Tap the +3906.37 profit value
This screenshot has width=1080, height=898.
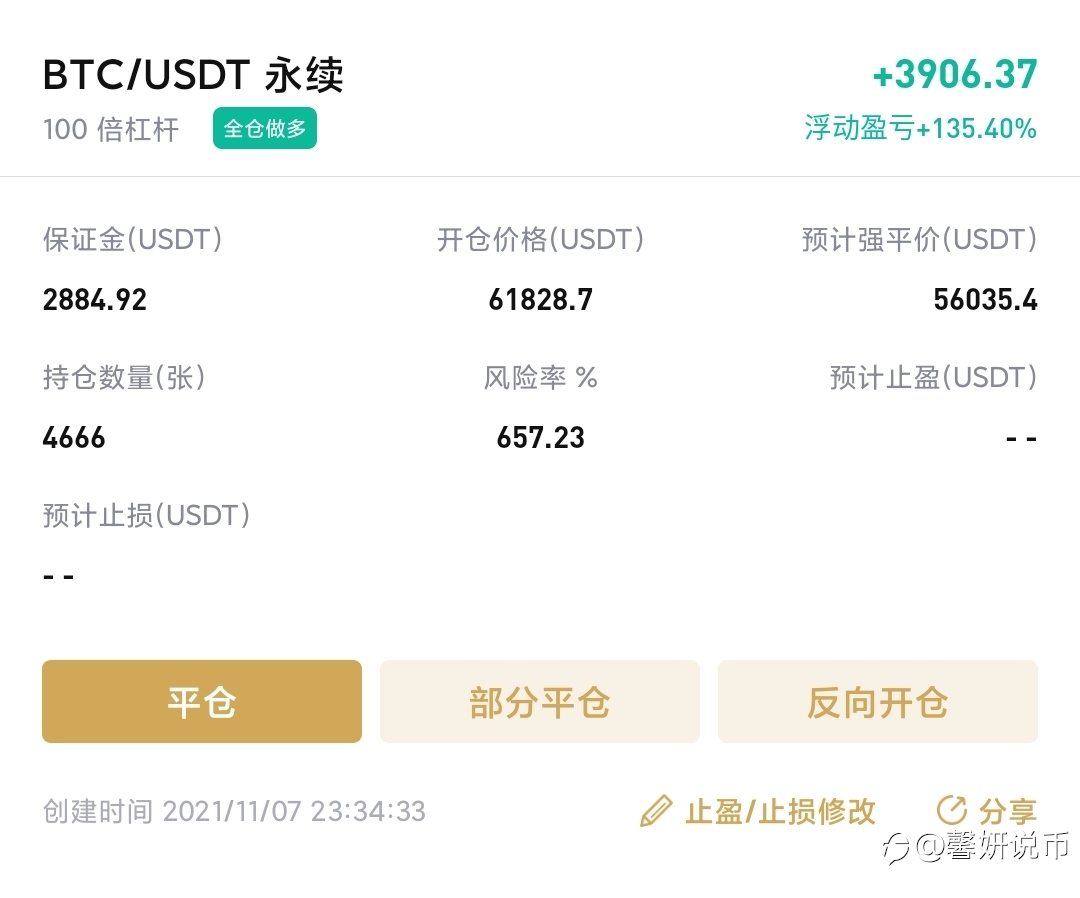[x=955, y=74]
